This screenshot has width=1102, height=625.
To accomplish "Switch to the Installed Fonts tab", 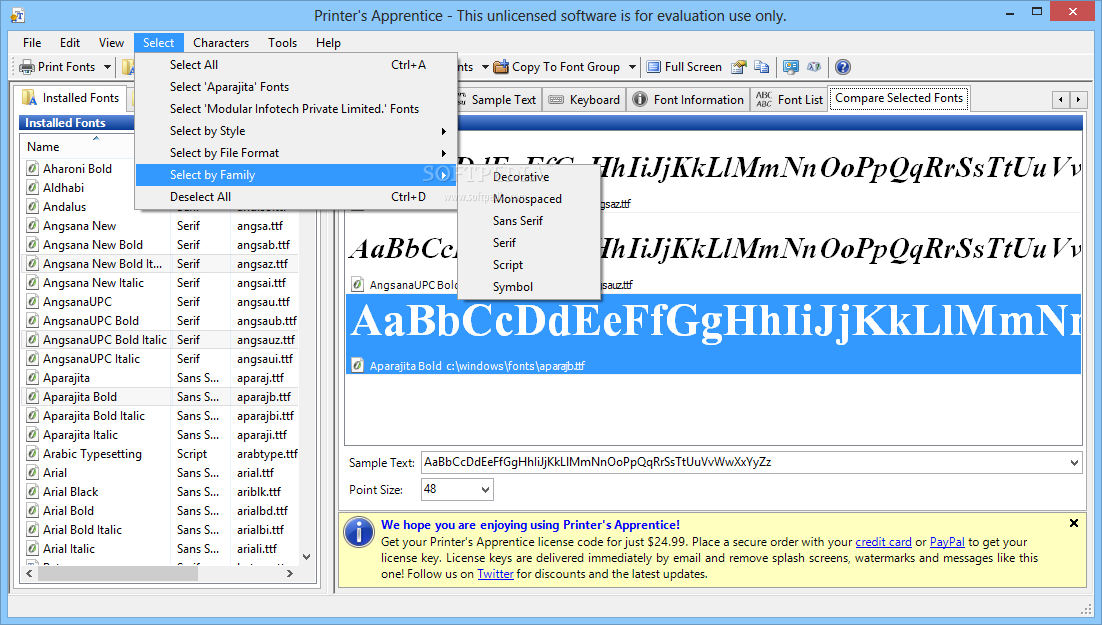I will click(70, 98).
